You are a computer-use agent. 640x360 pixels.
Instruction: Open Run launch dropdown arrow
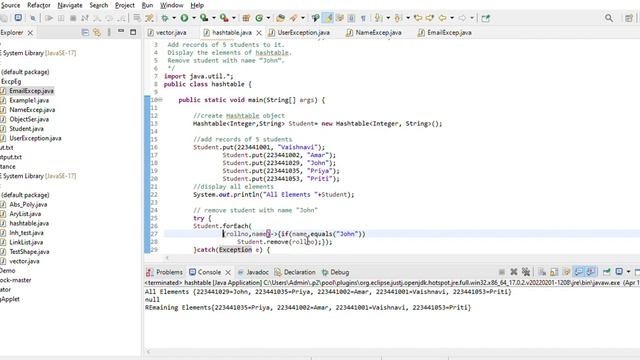tap(193, 18)
